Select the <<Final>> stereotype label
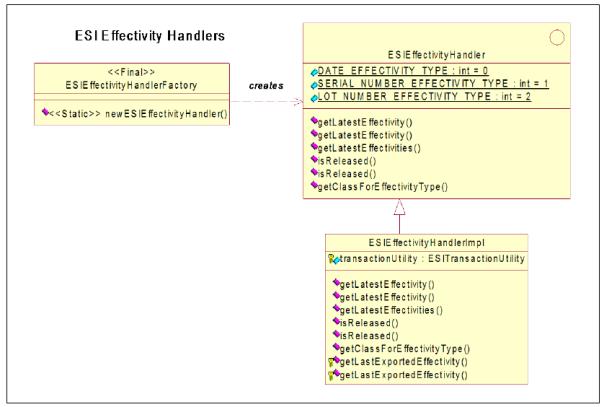Image resolution: width=604 pixels, height=407 pixels. click(132, 72)
